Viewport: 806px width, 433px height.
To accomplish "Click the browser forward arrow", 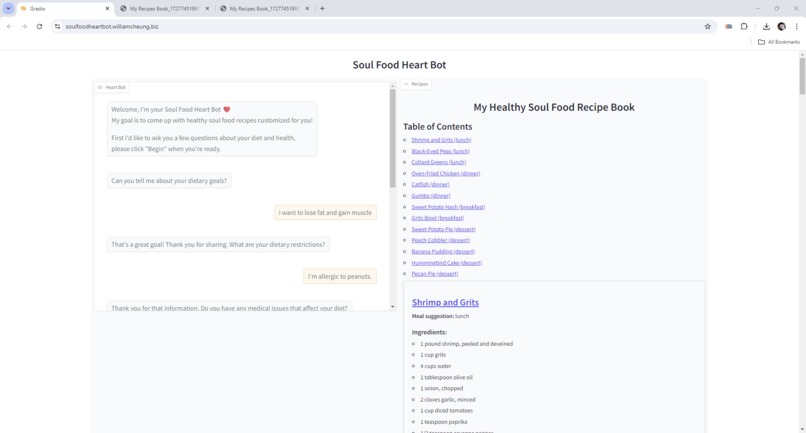I will 24,26.
